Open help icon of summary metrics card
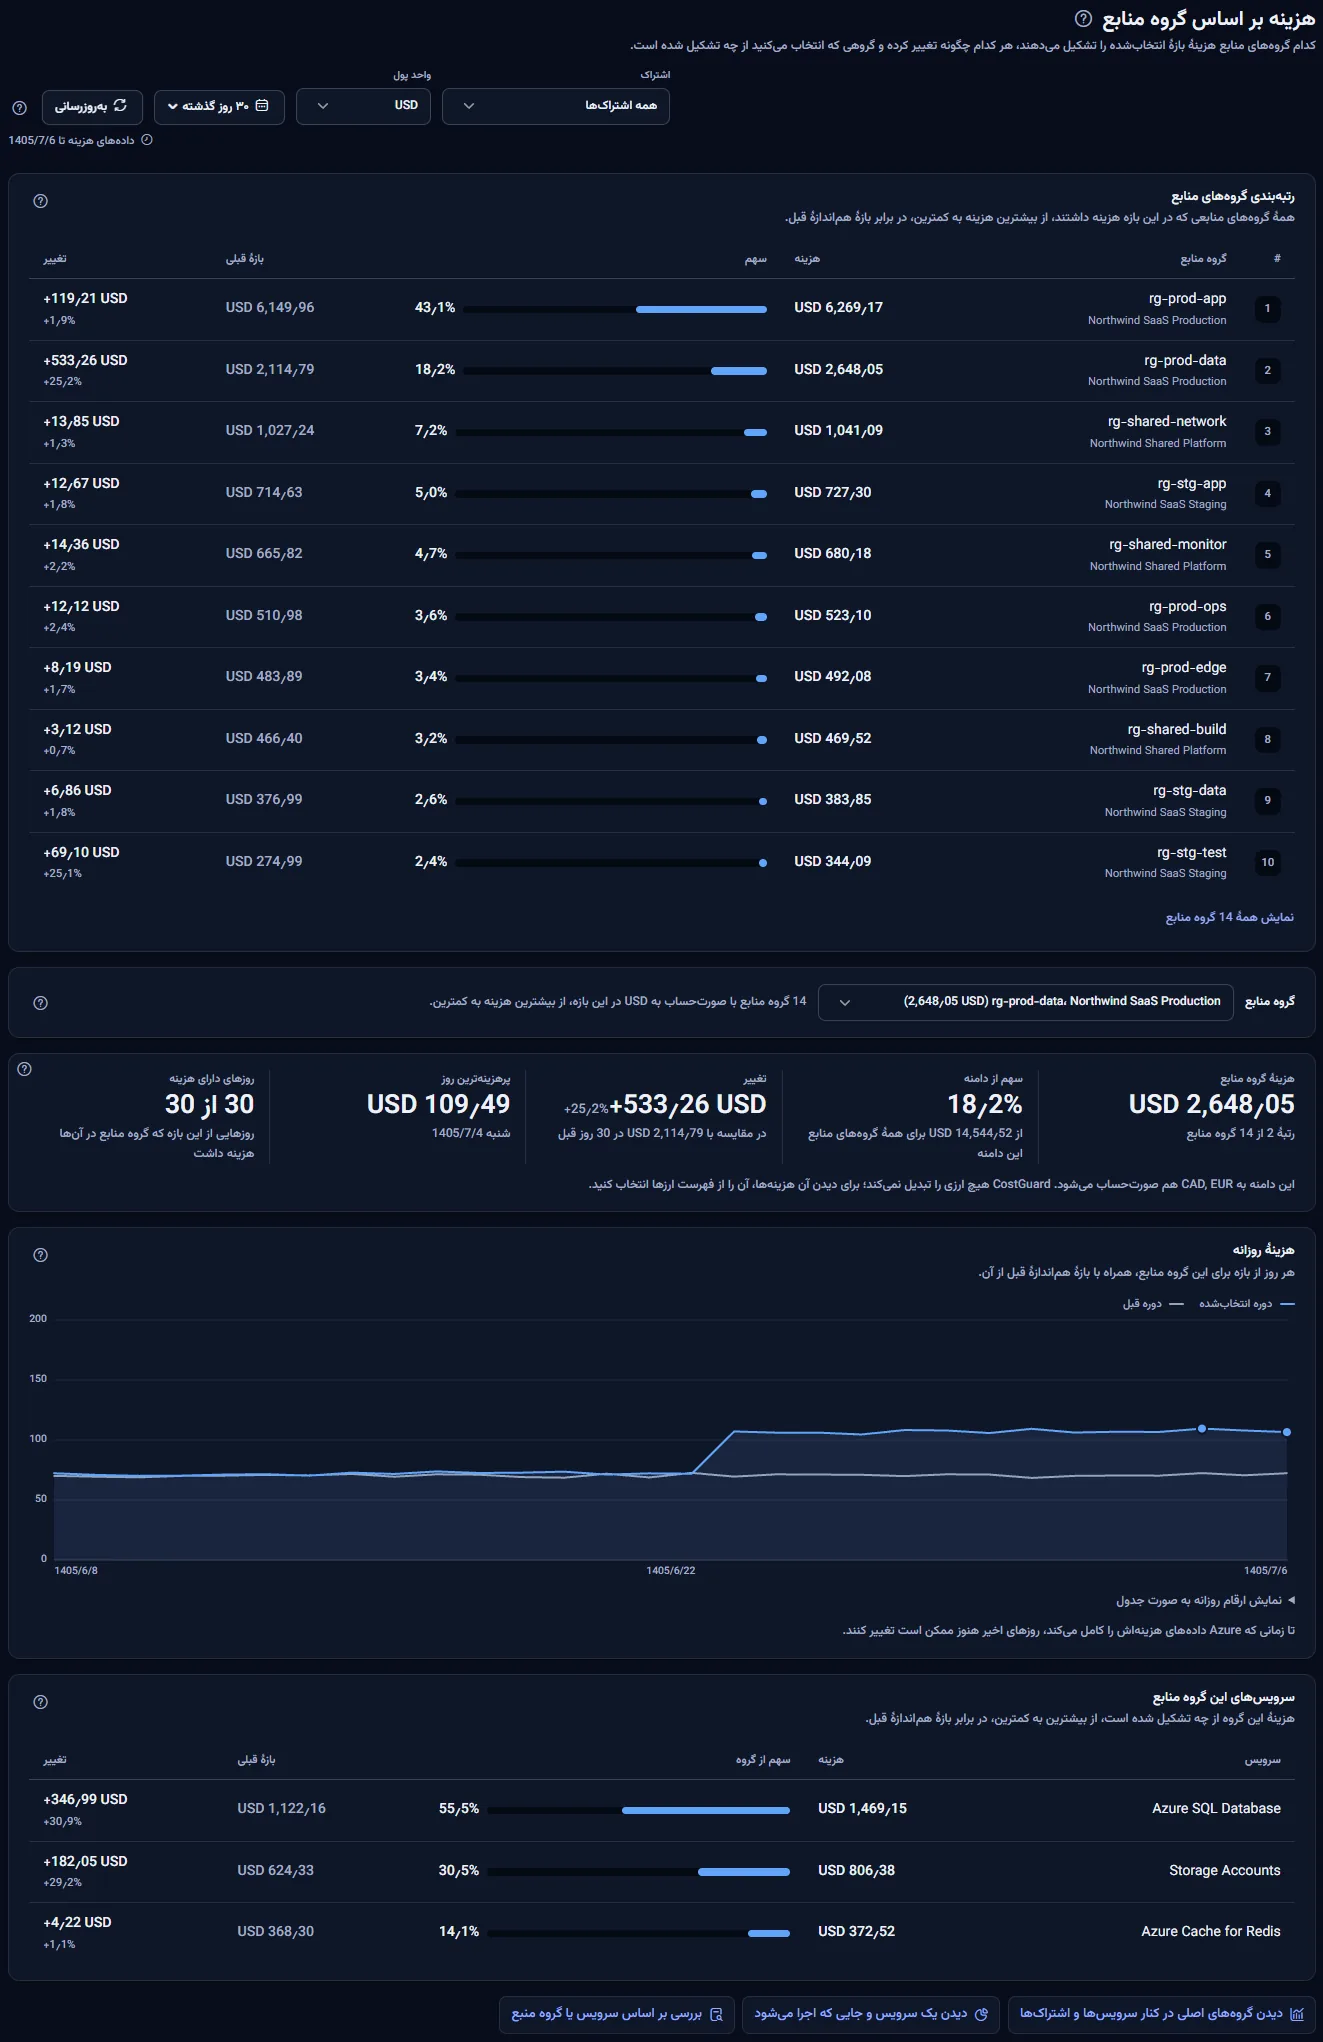This screenshot has width=1323, height=2042. [x=25, y=1069]
